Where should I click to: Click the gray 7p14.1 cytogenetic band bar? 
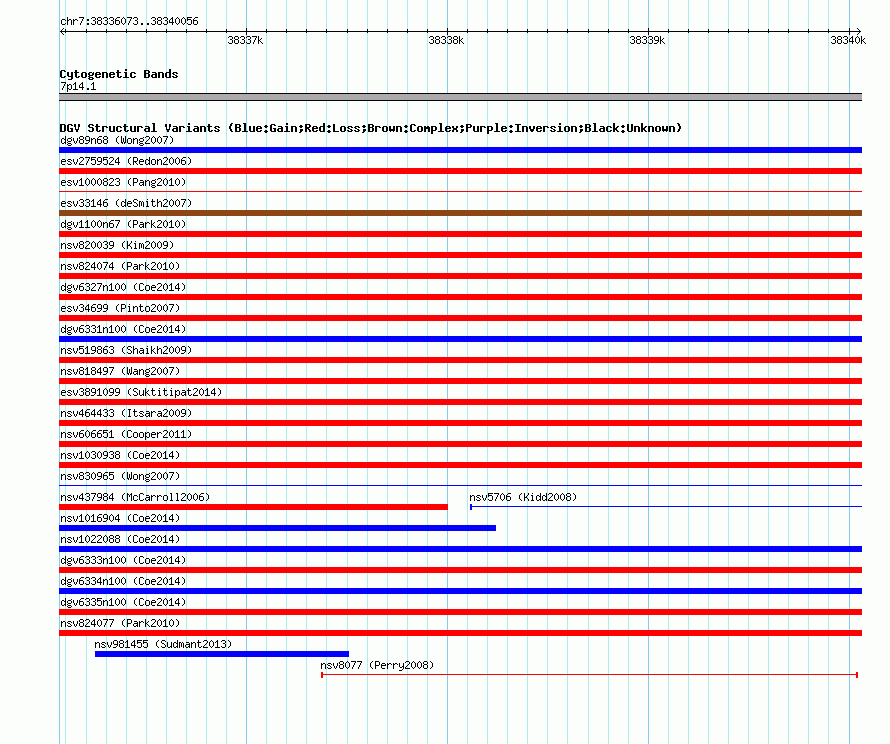click(x=460, y=97)
